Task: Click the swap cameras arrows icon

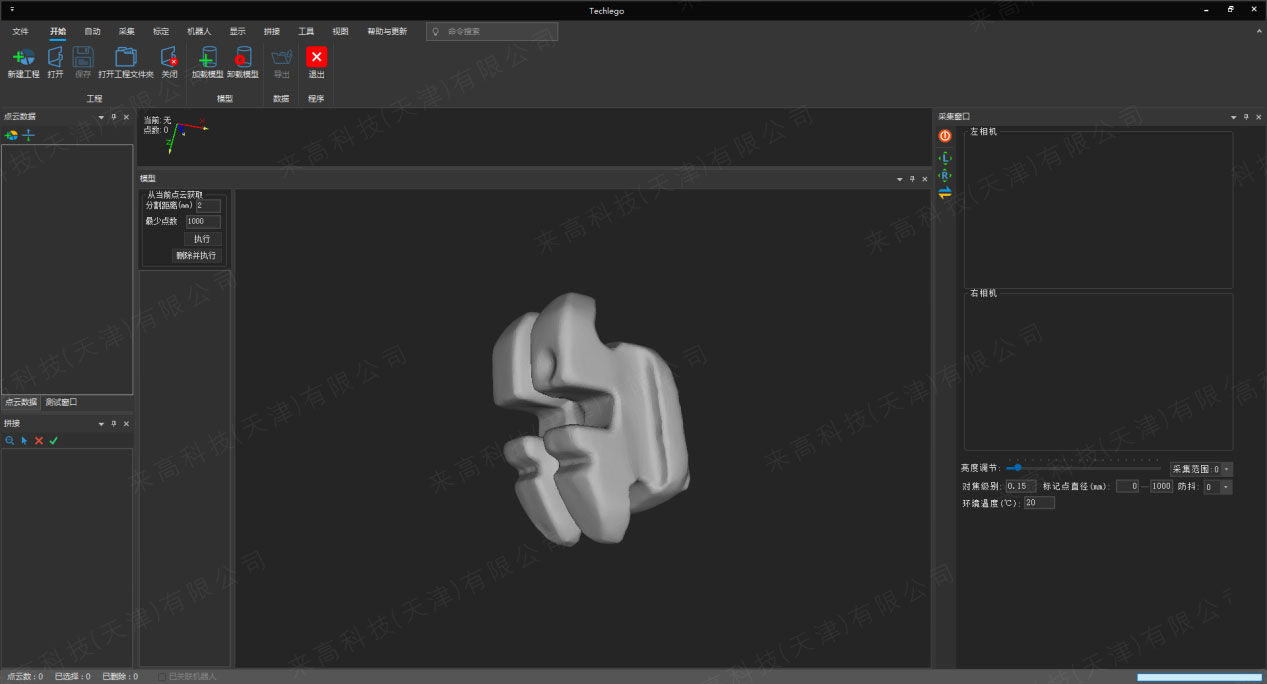Action: [945, 193]
